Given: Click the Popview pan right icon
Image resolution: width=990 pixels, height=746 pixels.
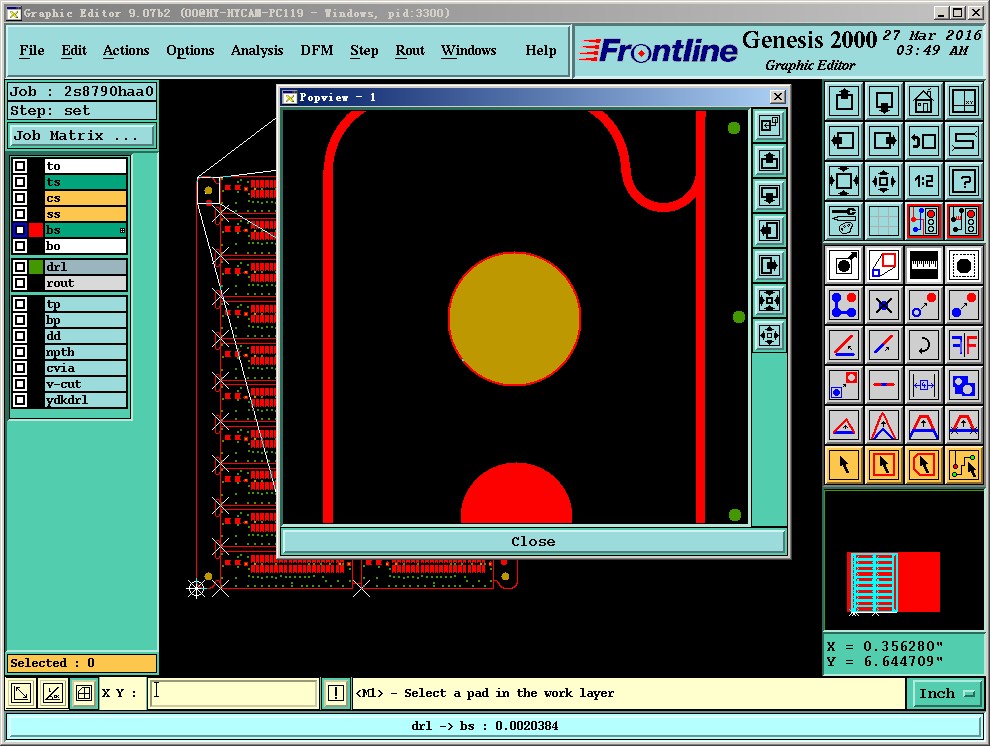Looking at the screenshot, I should point(770,265).
